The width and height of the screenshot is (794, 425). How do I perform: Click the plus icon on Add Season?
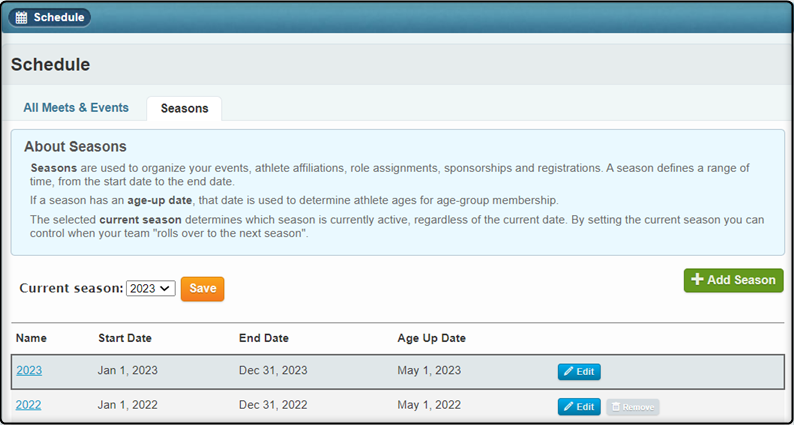[697, 280]
